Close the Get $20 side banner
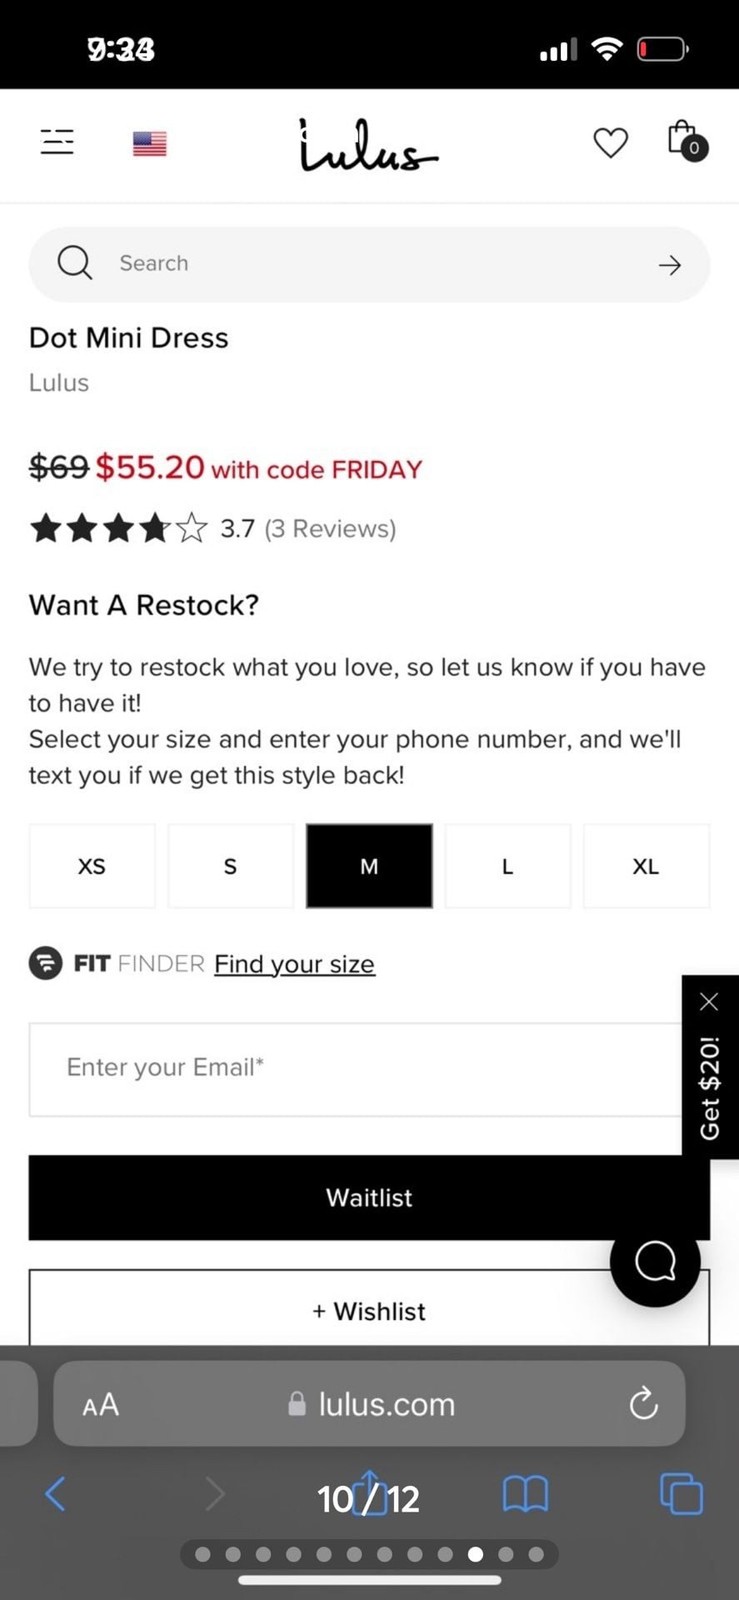 709,1002
